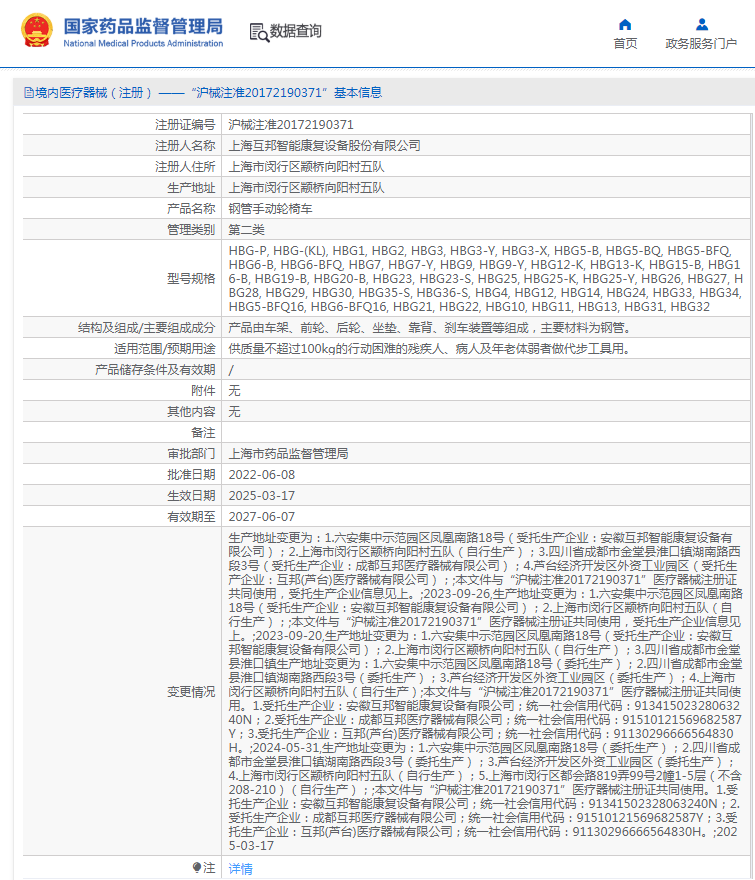The height and width of the screenshot is (880, 755).
Task: Click management class value 第二类
Action: (x=246, y=230)
